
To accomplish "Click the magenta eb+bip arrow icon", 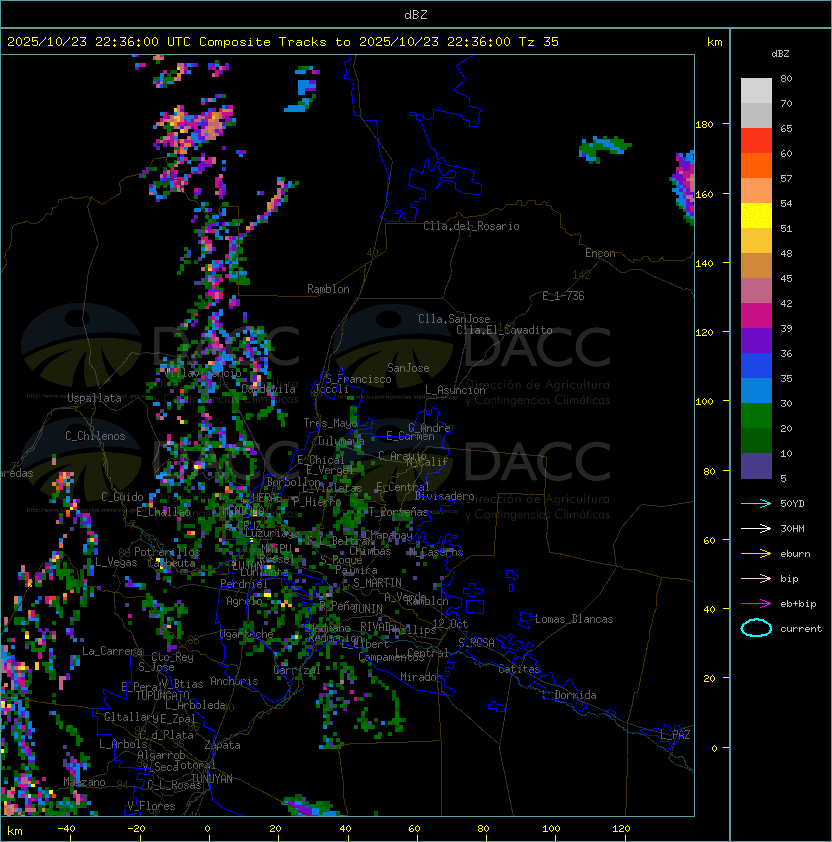I will (x=756, y=604).
